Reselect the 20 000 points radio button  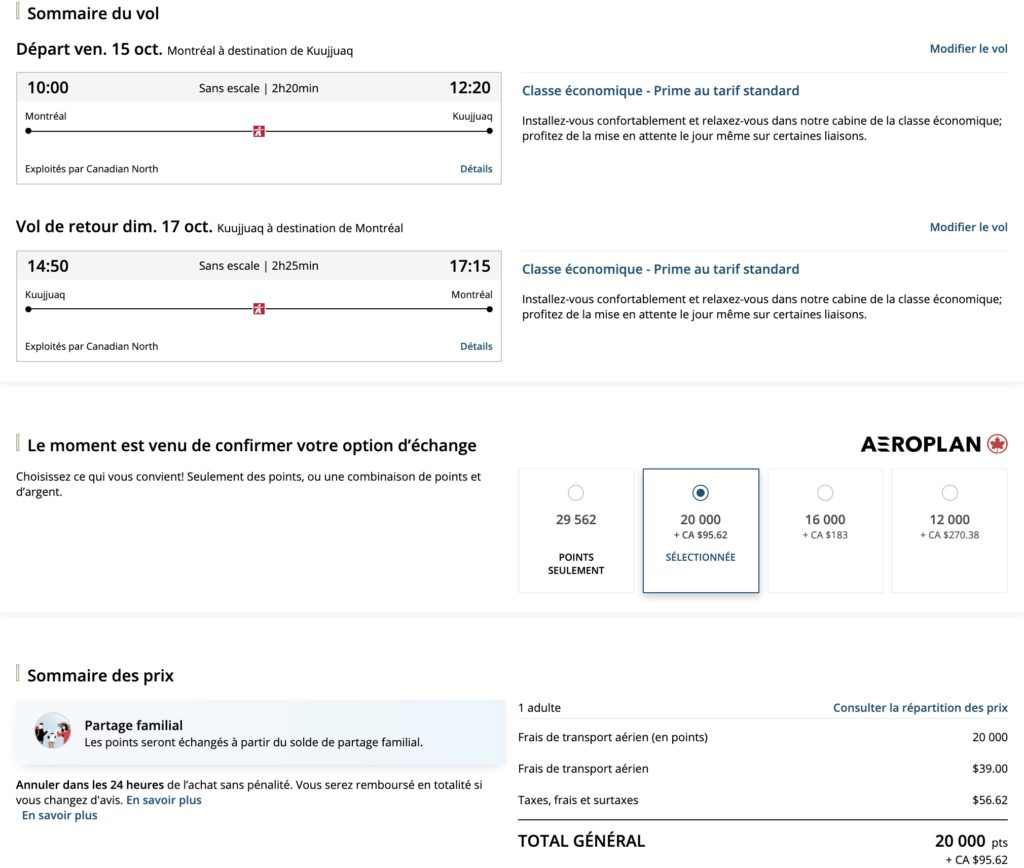700,492
